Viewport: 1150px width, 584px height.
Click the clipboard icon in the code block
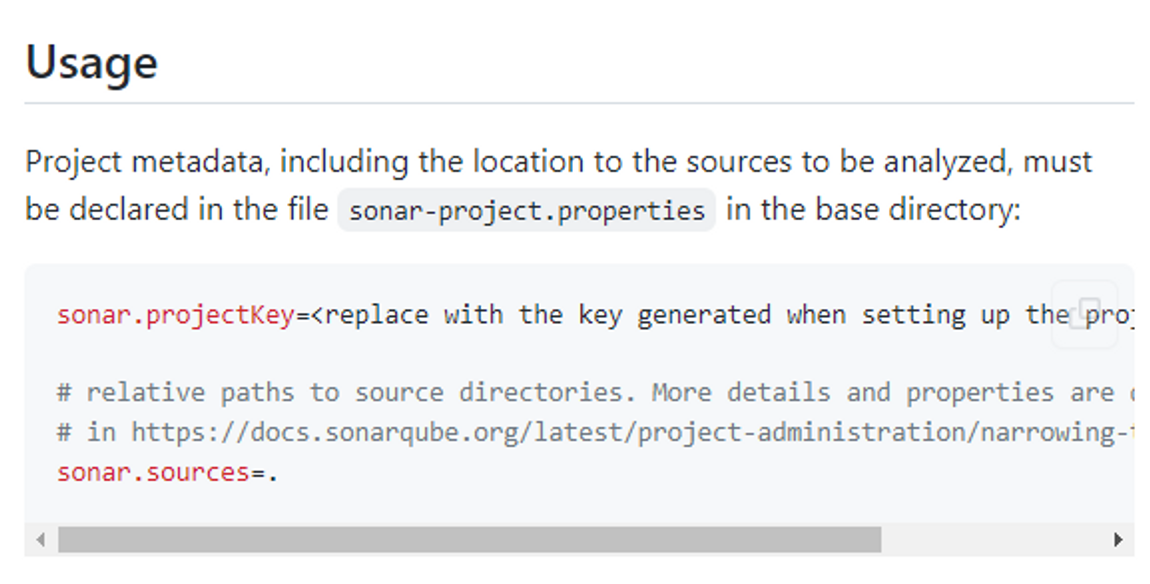point(1084,313)
